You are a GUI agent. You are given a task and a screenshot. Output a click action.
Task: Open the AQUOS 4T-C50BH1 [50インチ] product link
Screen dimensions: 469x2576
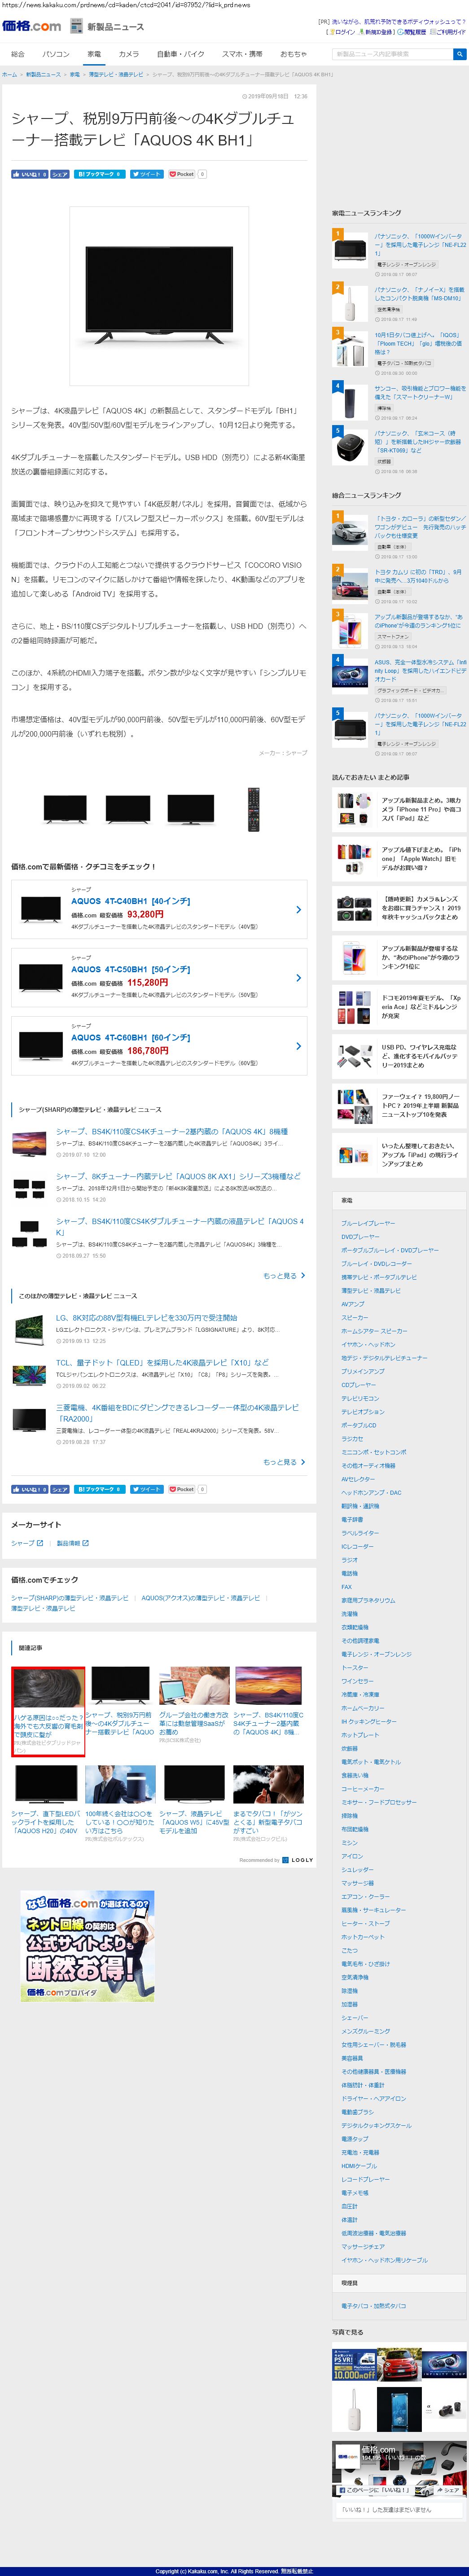click(x=131, y=969)
